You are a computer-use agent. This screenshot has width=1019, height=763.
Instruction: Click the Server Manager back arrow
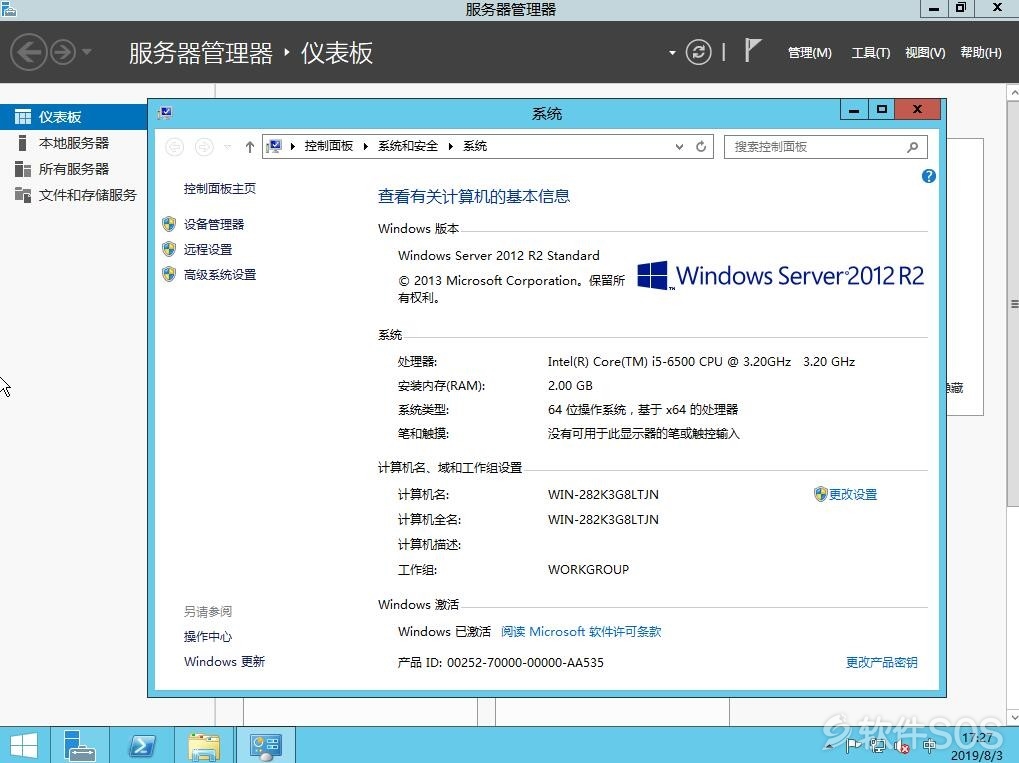pos(29,52)
